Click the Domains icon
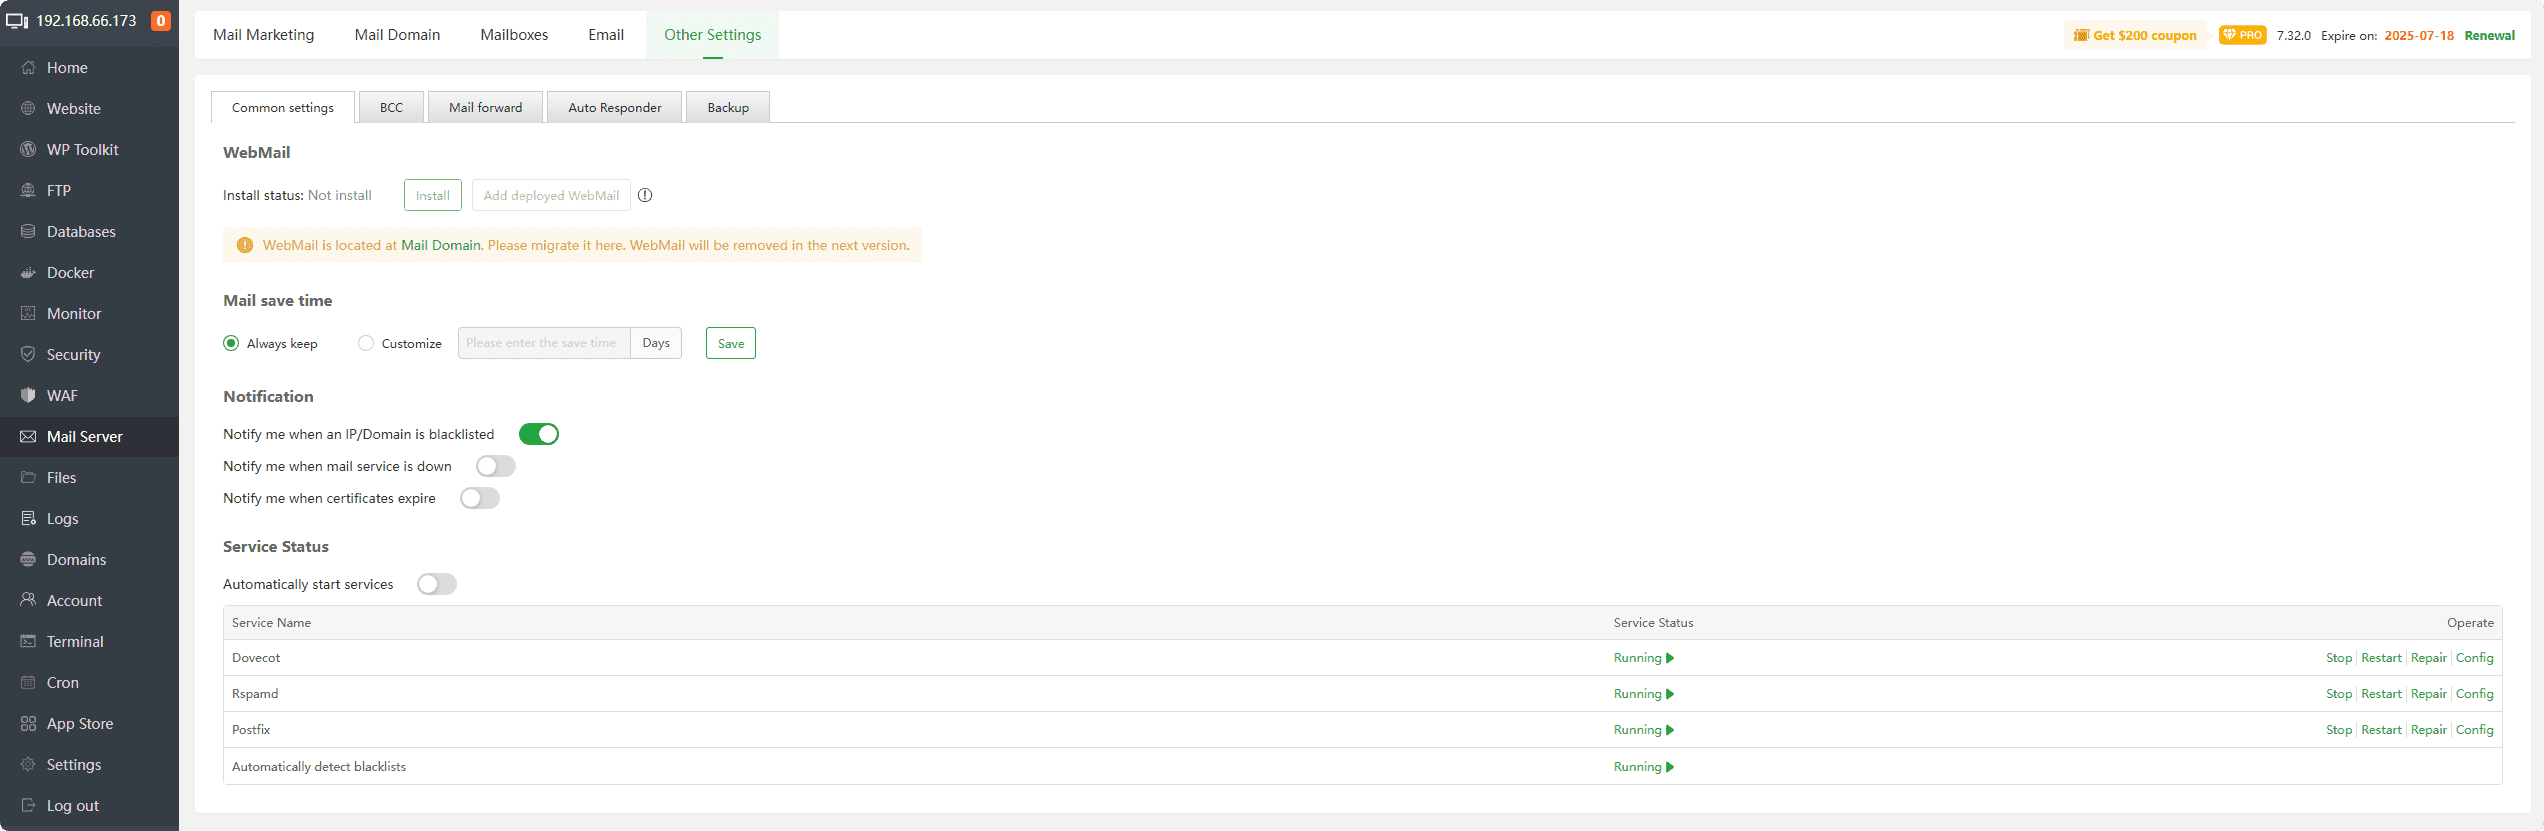Image resolution: width=2544 pixels, height=831 pixels. pos(28,560)
